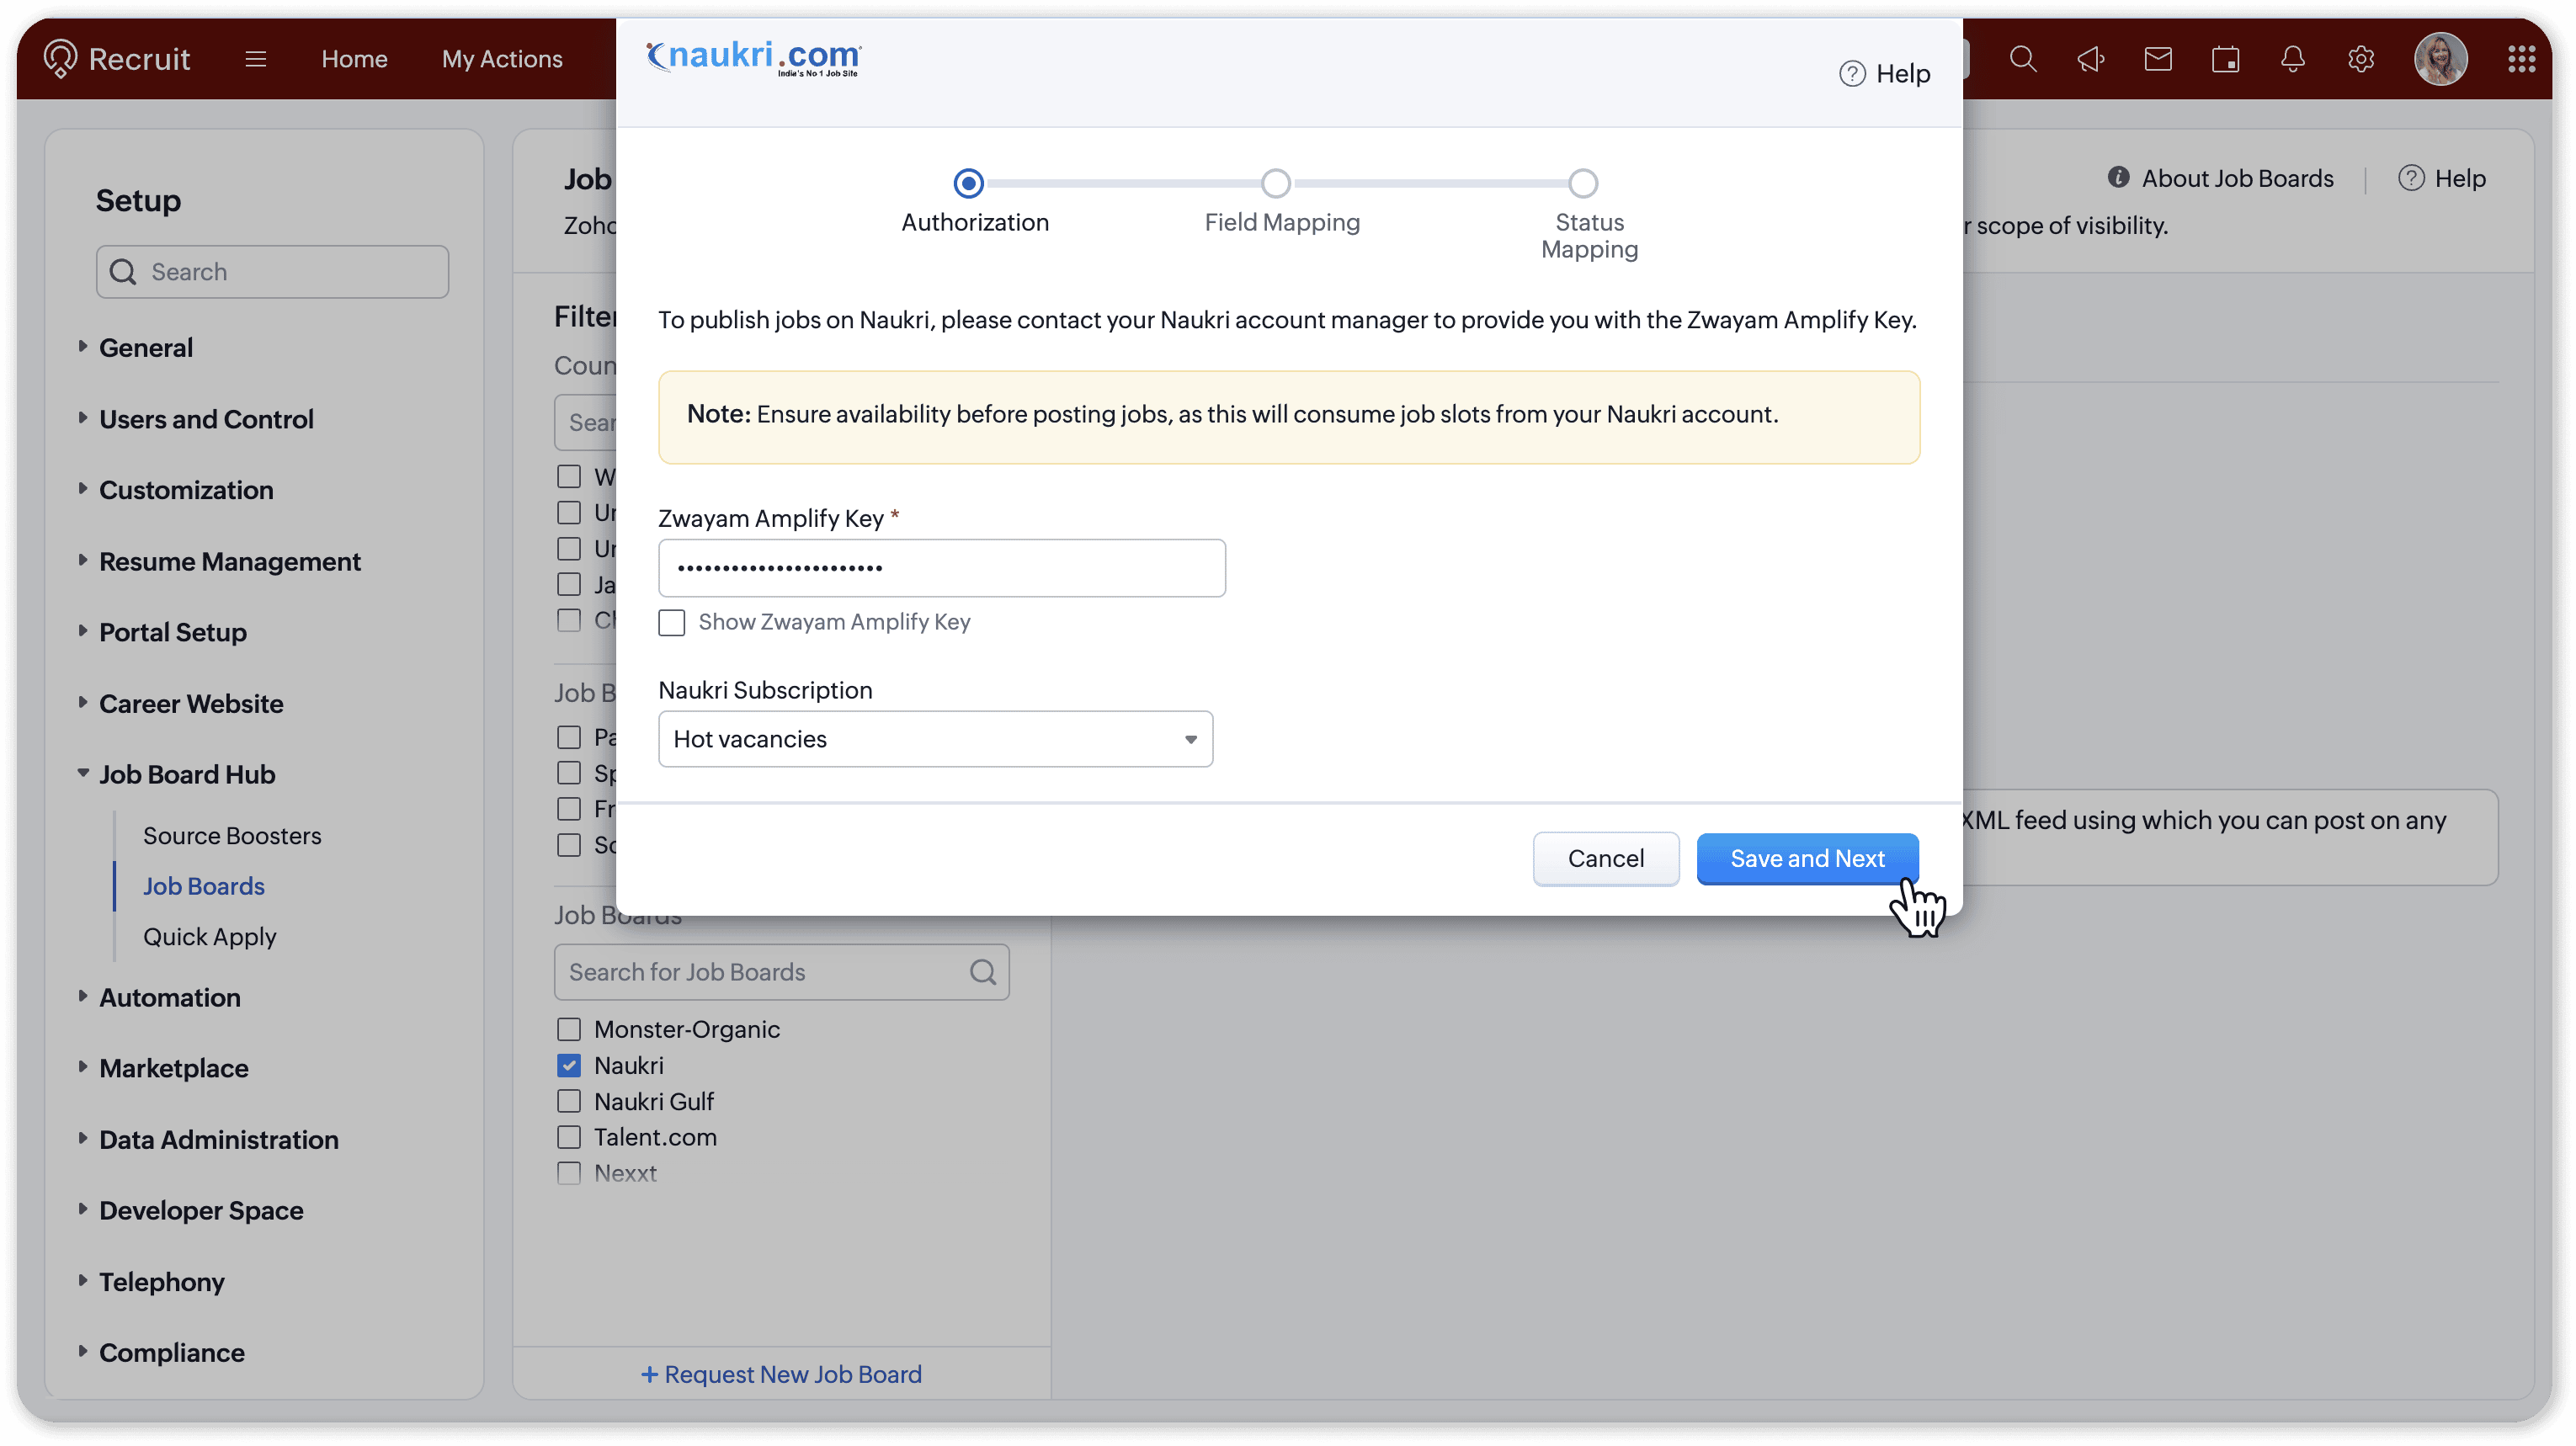Click the Save and Next button
Screen dimensions: 2576x1446
(1806, 858)
